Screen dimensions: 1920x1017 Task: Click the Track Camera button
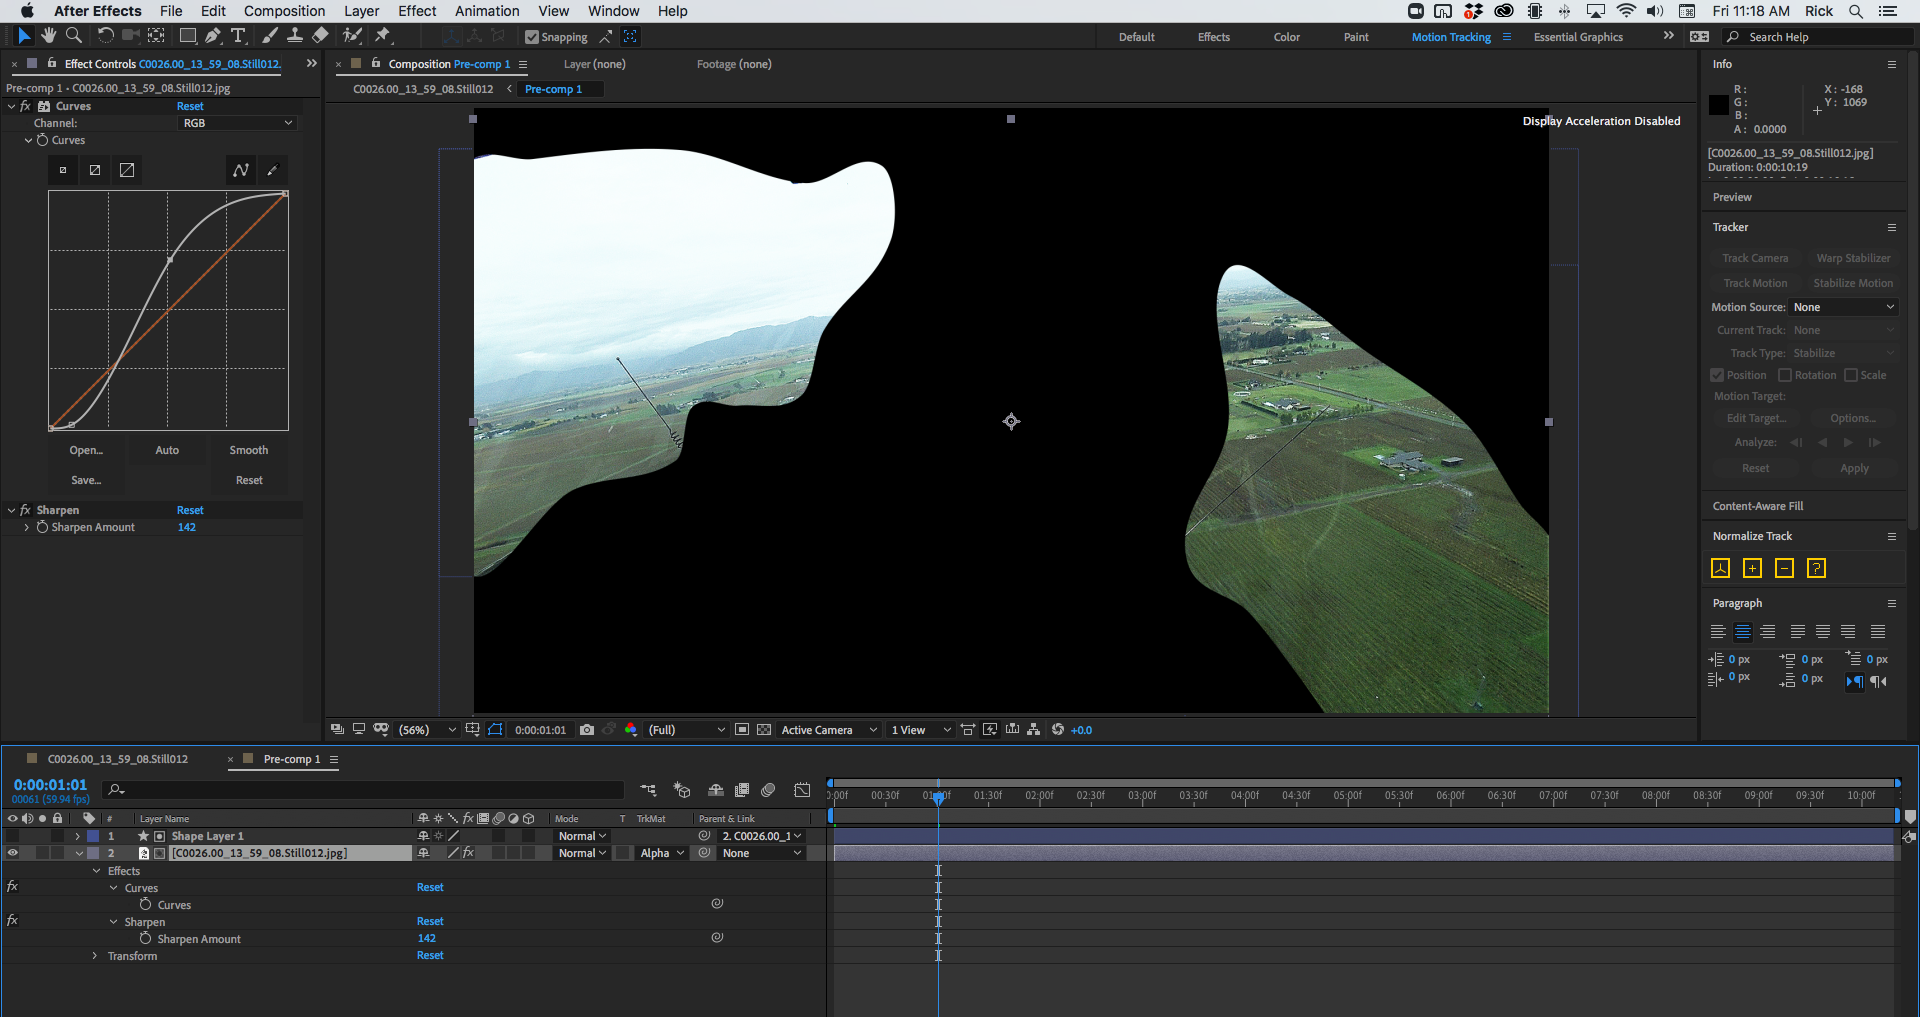tap(1754, 258)
